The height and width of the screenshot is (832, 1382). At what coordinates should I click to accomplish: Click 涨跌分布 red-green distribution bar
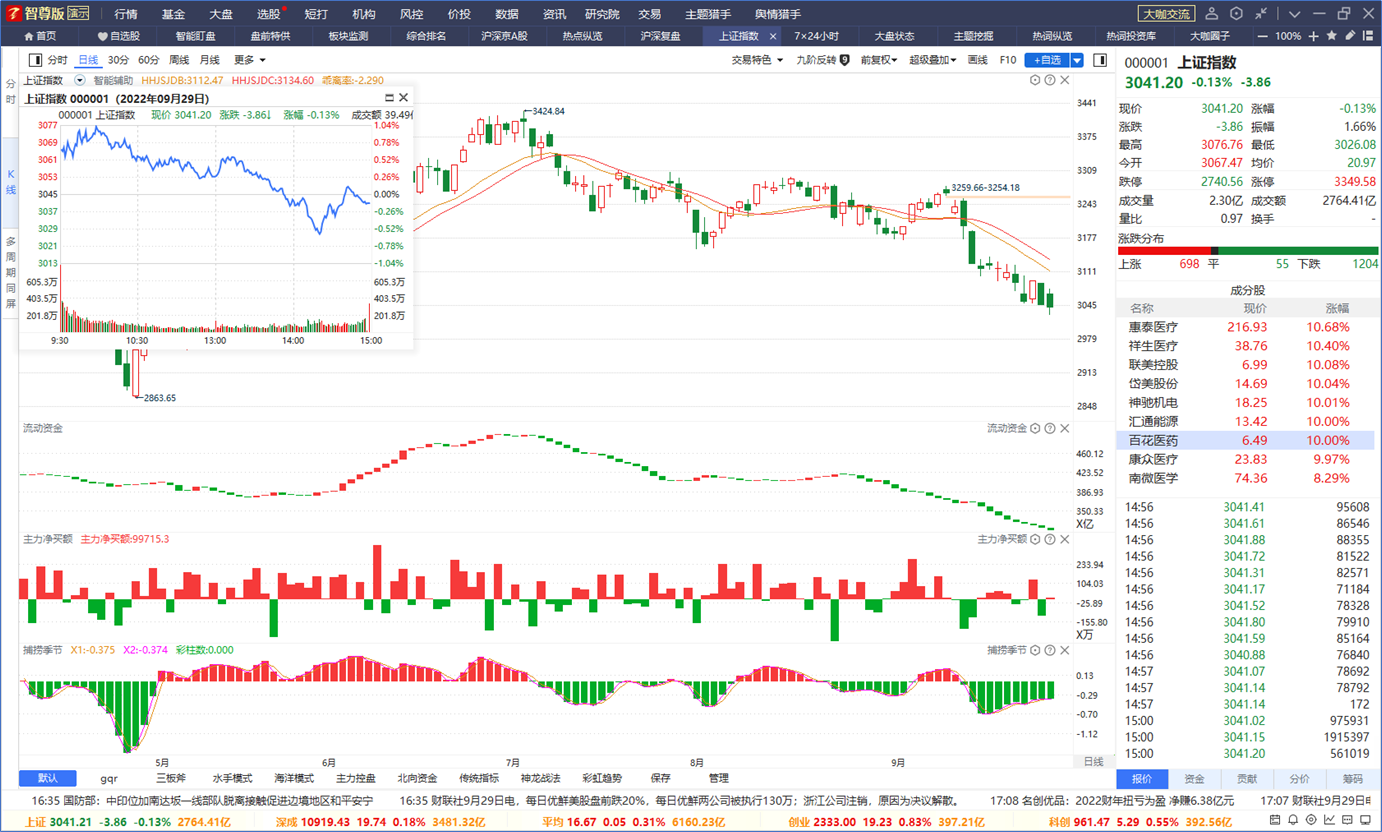tap(1248, 251)
